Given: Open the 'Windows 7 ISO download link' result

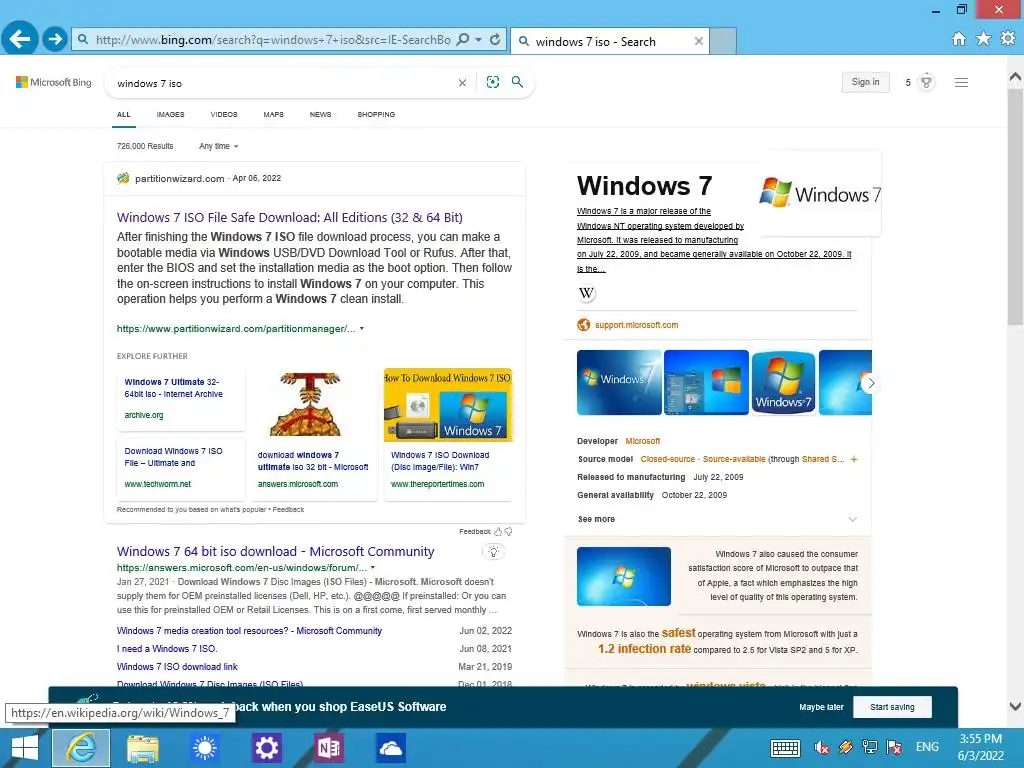Looking at the screenshot, I should point(177,667).
